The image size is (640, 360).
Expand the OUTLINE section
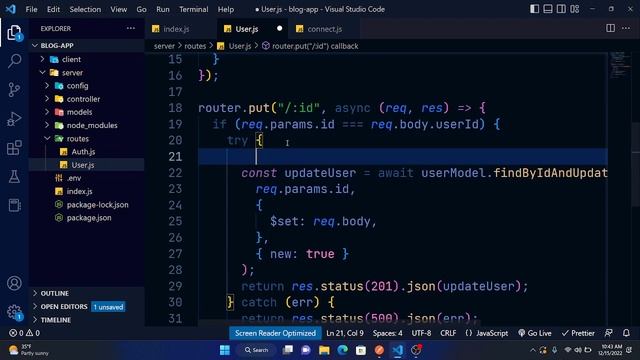pos(54,293)
